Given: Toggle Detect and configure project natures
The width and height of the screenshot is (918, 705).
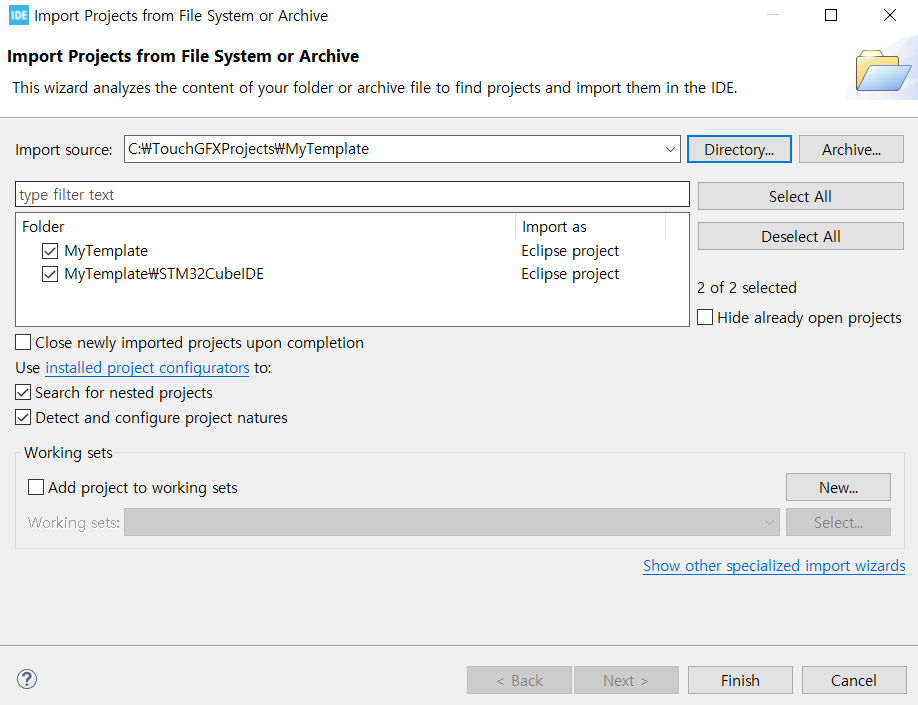Looking at the screenshot, I should [23, 417].
